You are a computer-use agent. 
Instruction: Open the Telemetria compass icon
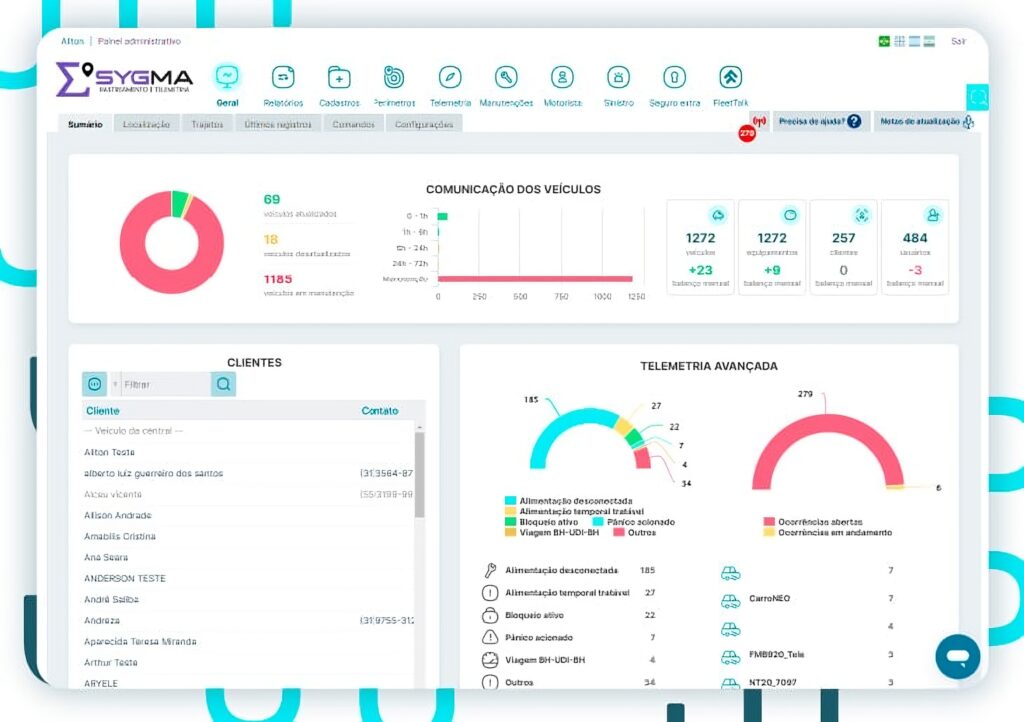(449, 78)
